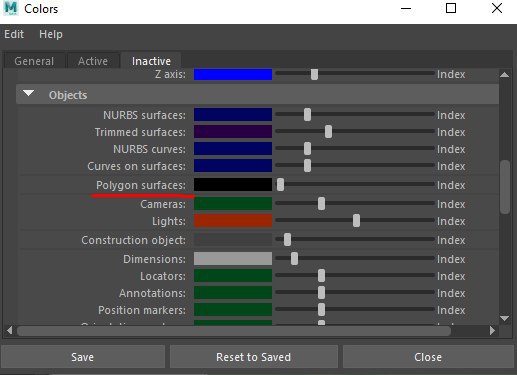Open the Help menu
This screenshot has height=375, width=517.
51,34
